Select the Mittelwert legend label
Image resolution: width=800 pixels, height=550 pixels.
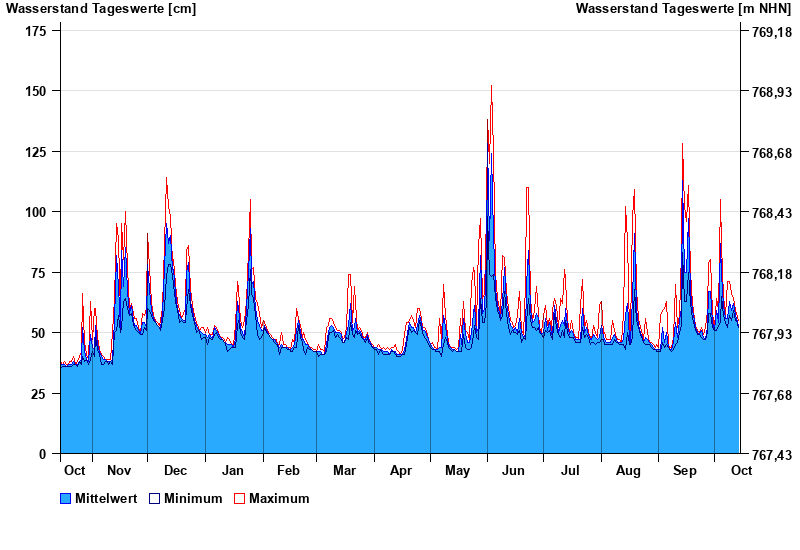108,498
